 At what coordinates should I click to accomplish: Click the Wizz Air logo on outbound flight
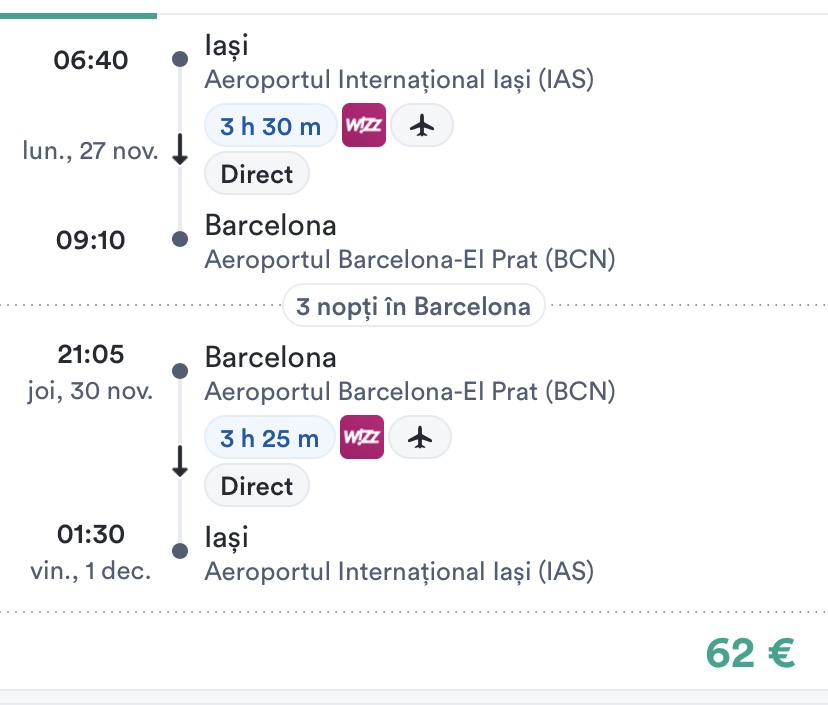(x=362, y=126)
